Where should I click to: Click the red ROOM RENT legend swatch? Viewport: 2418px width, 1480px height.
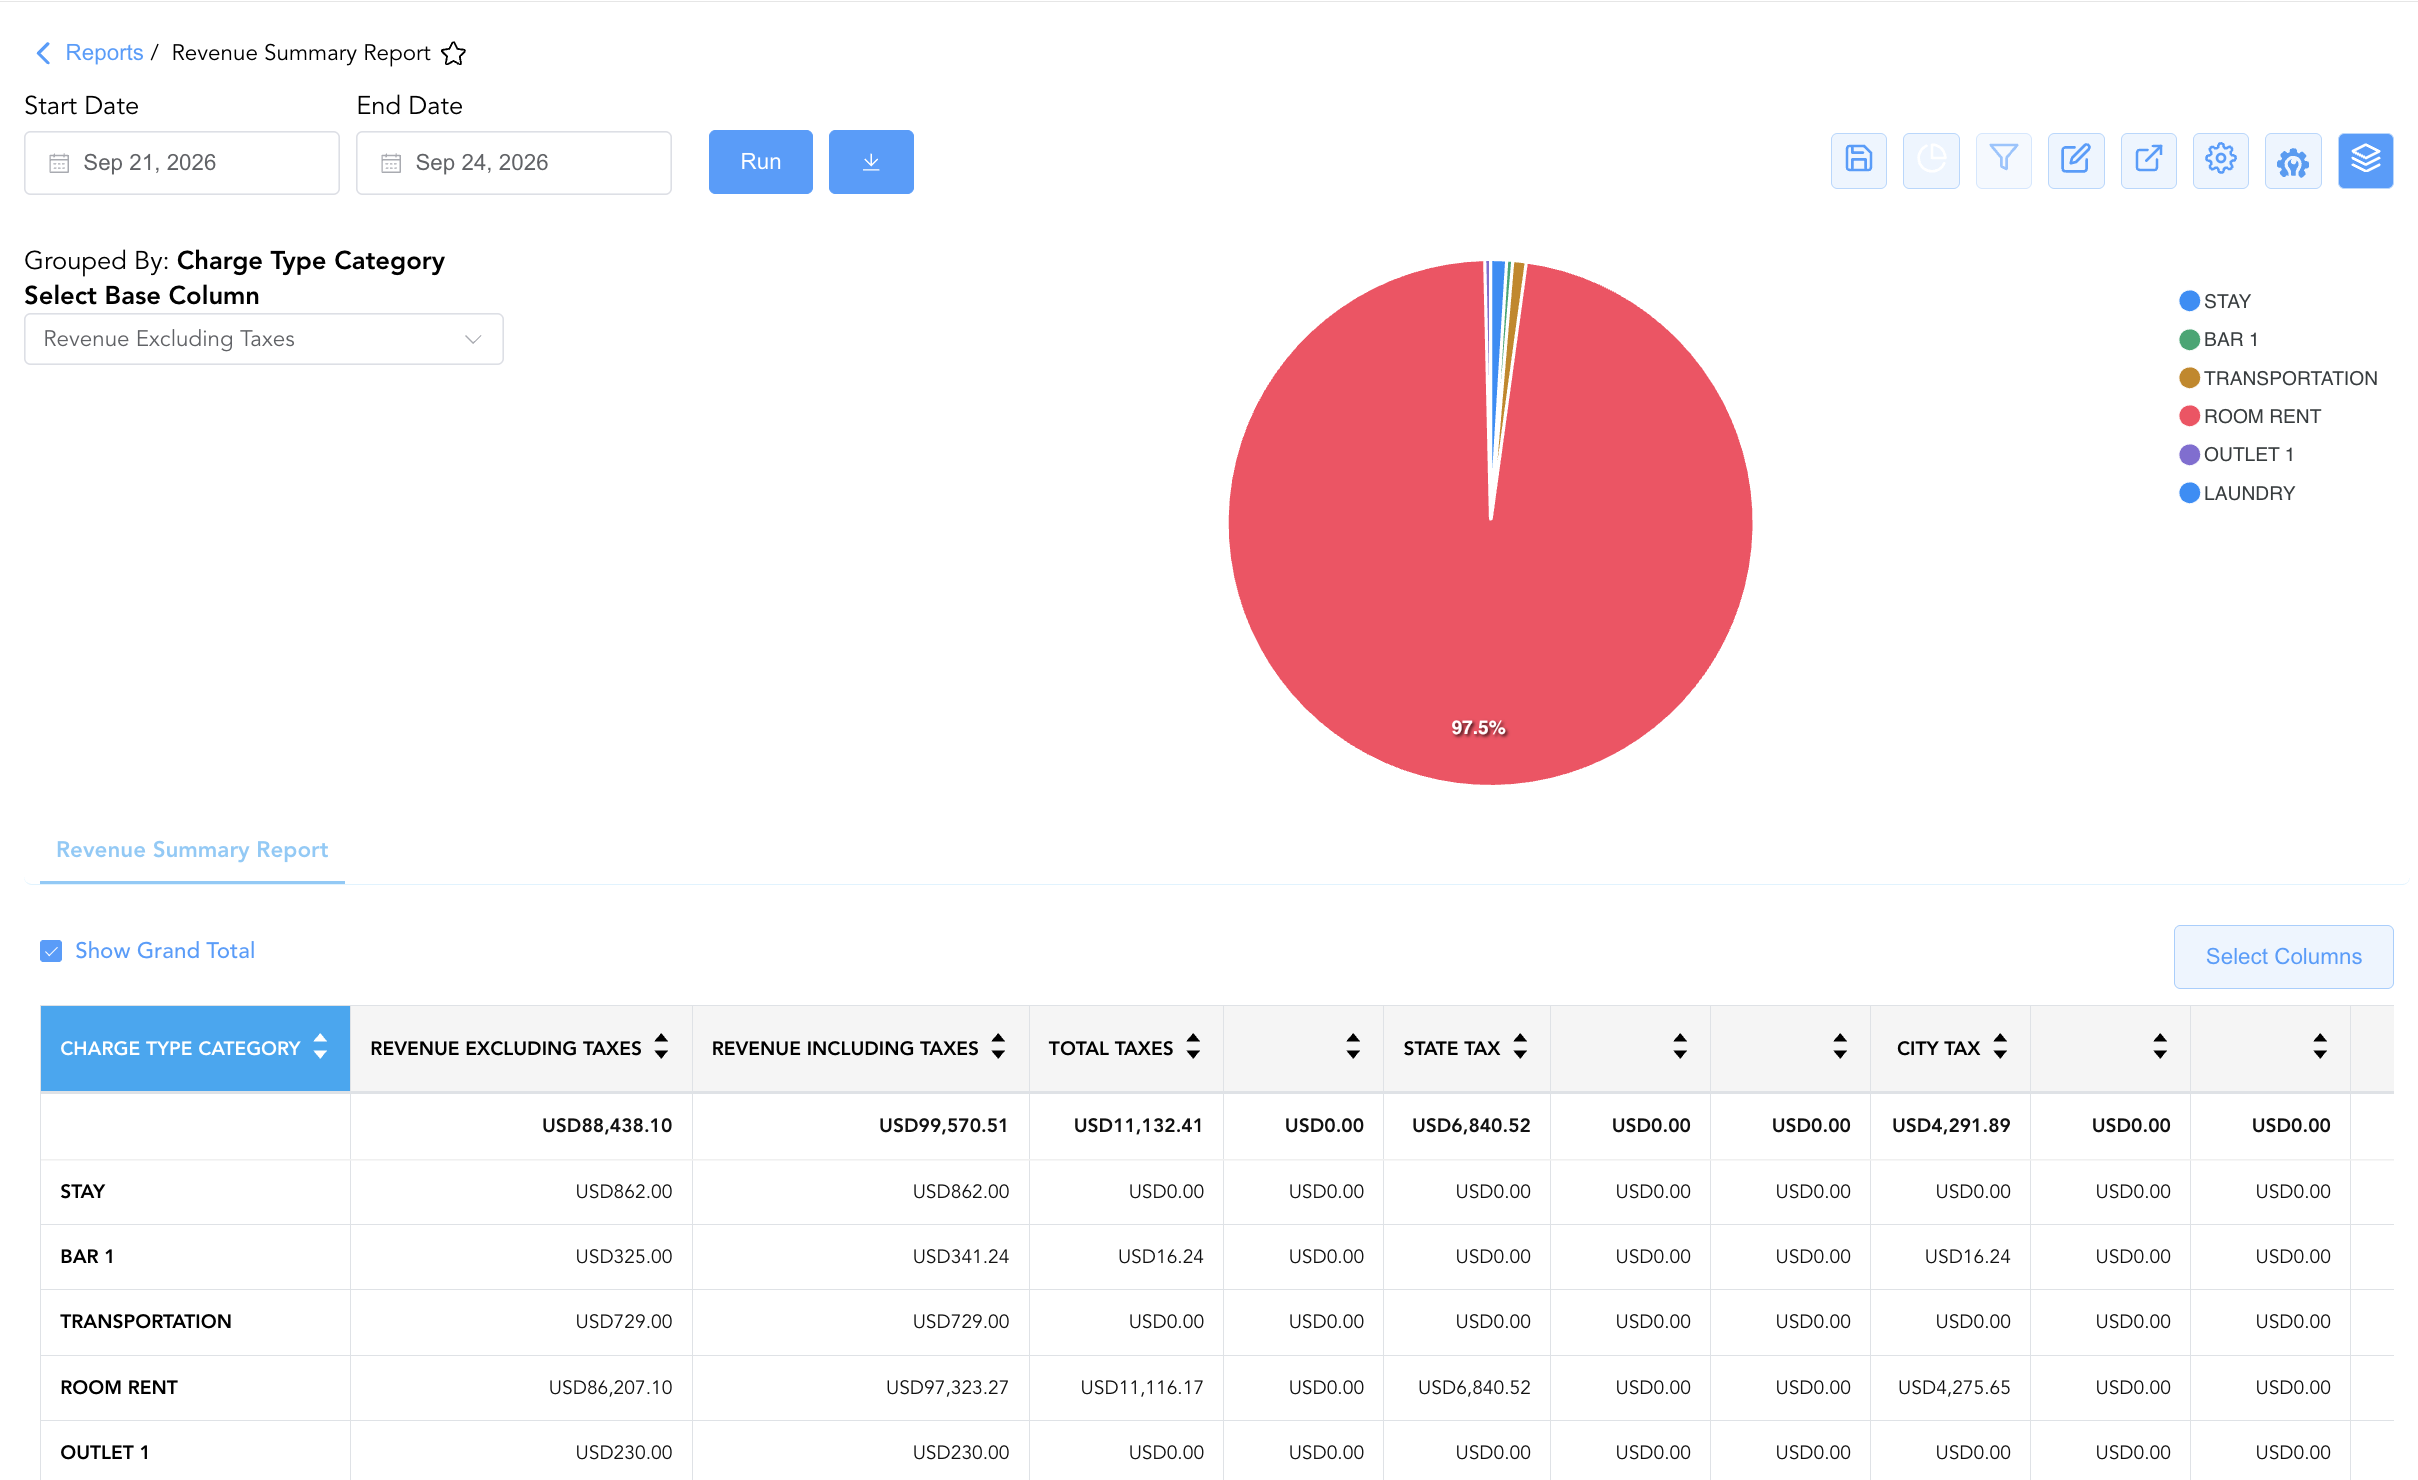pyautogui.click(x=2188, y=416)
